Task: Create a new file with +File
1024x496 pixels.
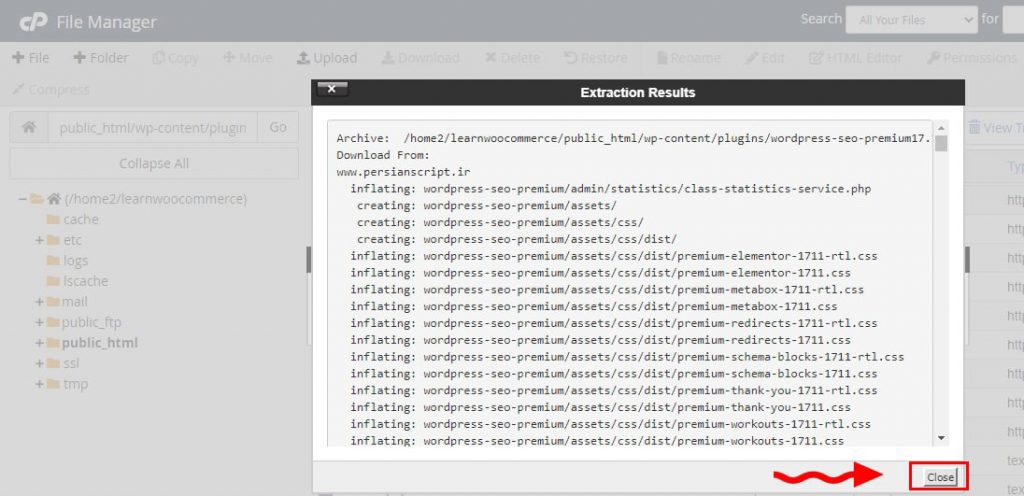Action: click(30, 58)
